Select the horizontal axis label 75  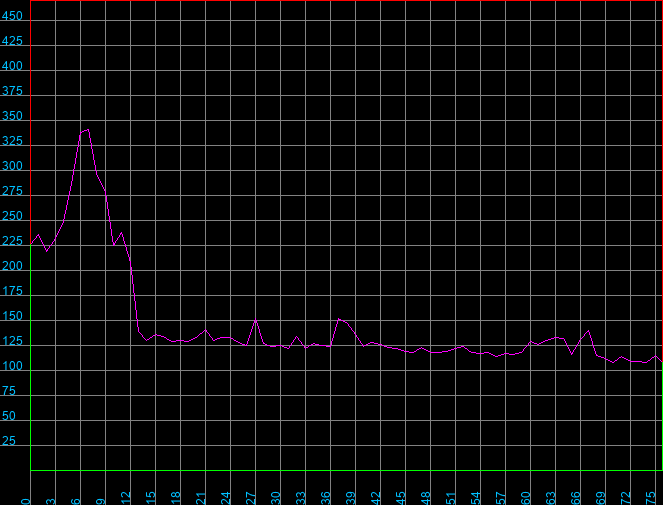[650, 498]
